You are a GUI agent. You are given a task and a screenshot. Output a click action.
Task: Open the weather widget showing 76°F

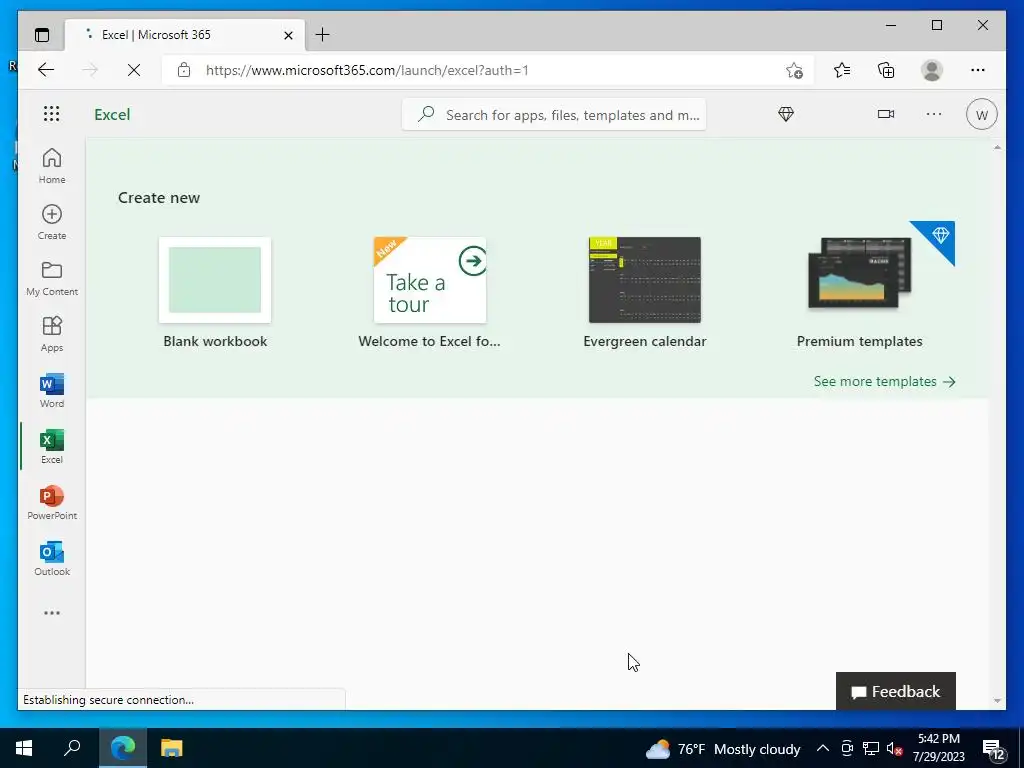723,748
